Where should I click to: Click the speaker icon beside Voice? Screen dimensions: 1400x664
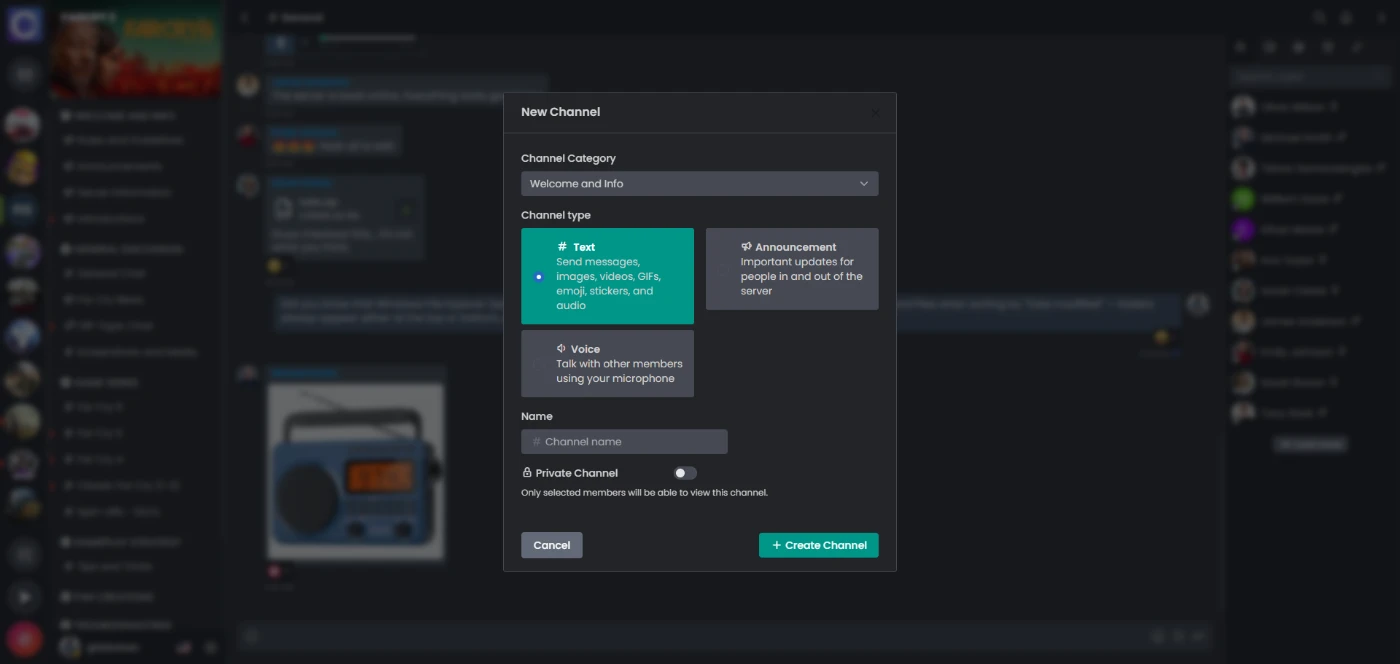click(x=562, y=349)
